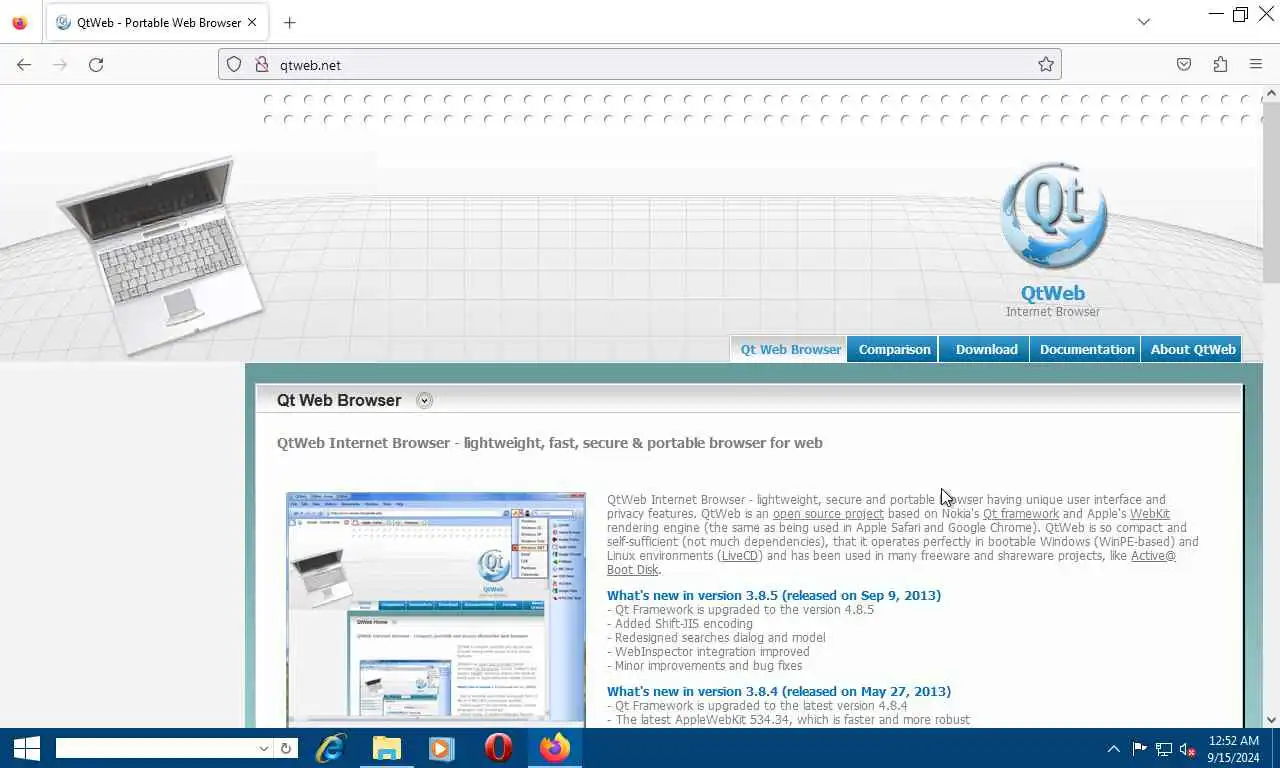Screen dimensions: 1280x768
Task: Open the clock showing 12:52 AM
Action: click(1233, 749)
